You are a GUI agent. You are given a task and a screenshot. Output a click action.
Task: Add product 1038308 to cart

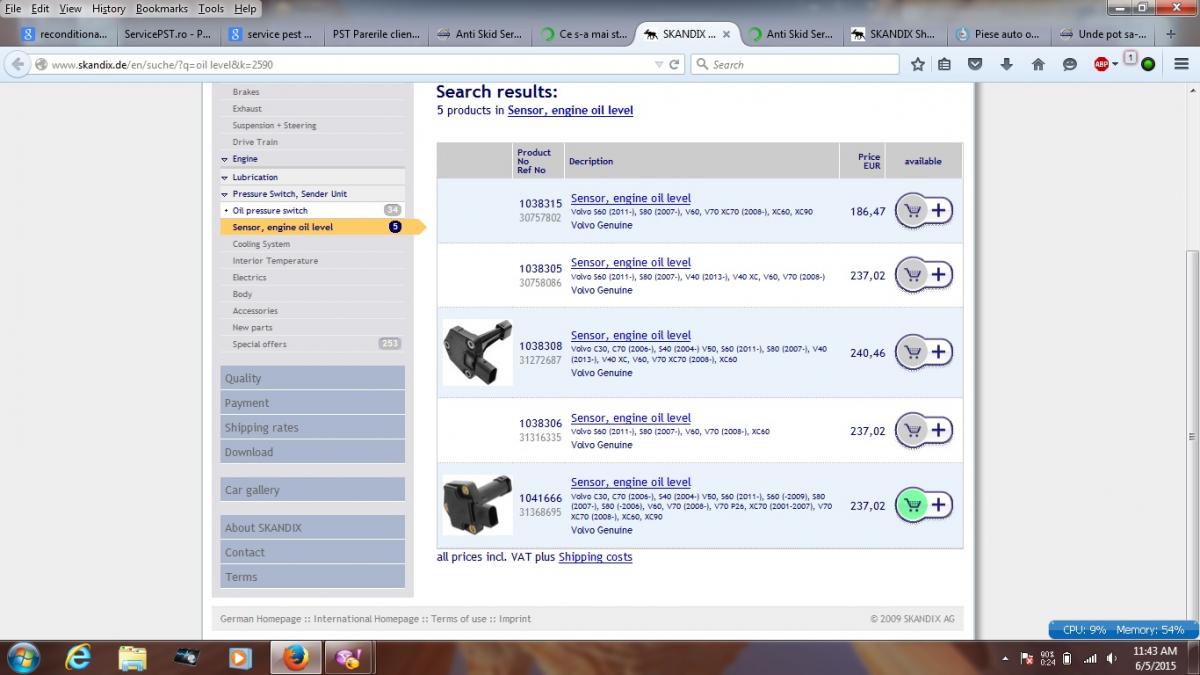tap(924, 352)
